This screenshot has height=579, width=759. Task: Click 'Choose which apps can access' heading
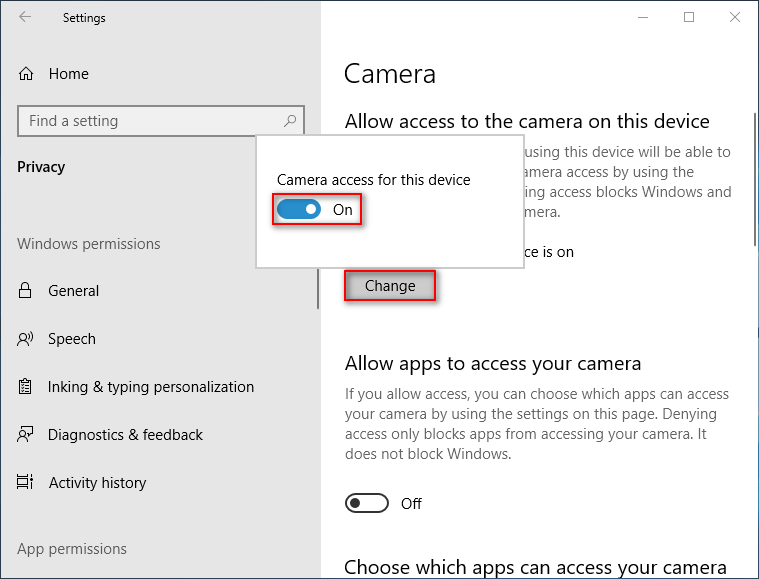click(x=535, y=567)
